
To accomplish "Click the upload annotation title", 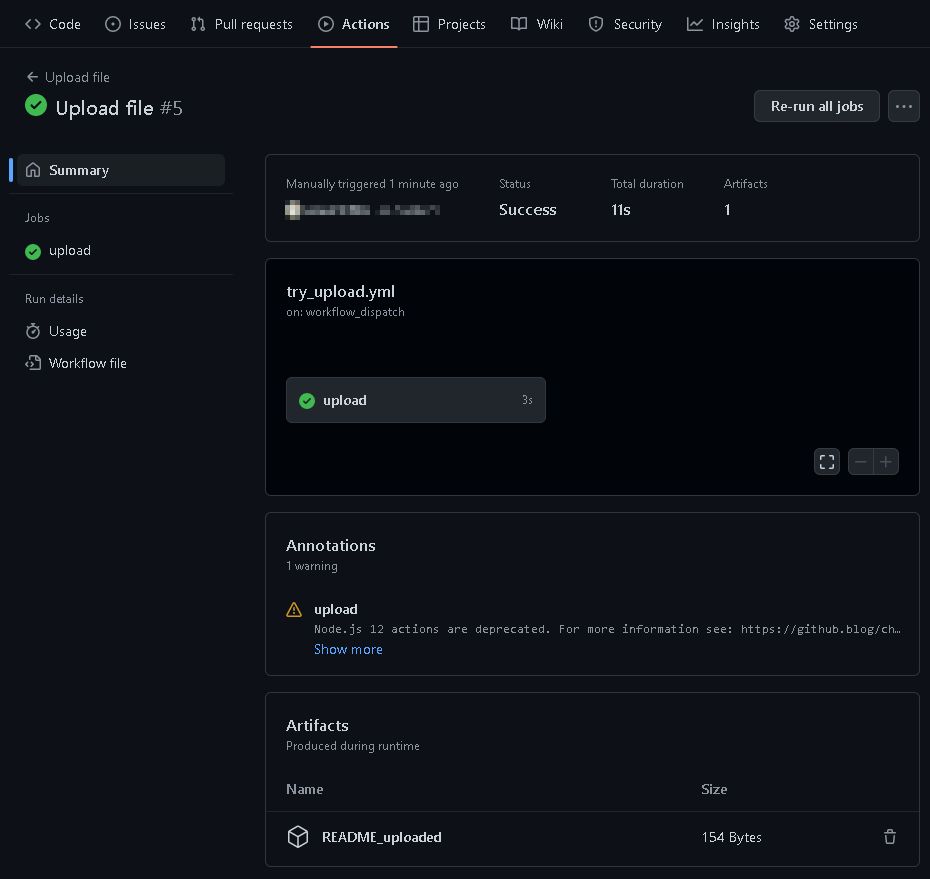I will [336, 609].
